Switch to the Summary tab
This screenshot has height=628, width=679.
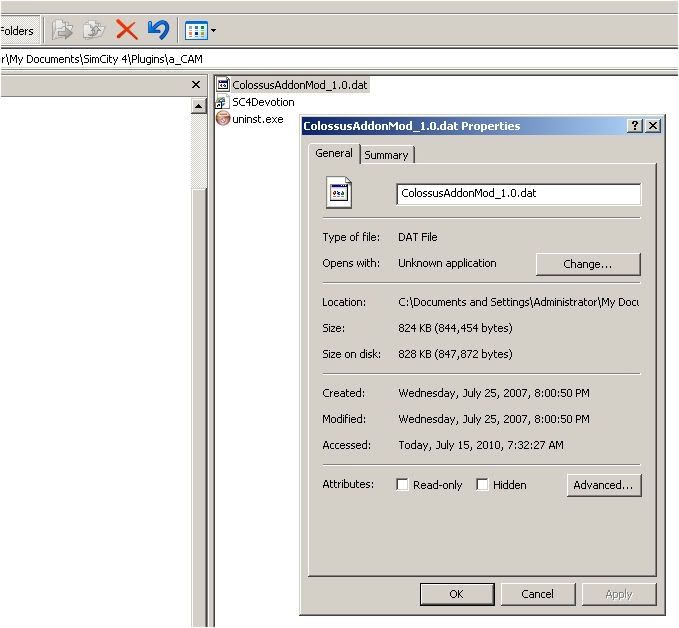coord(386,155)
